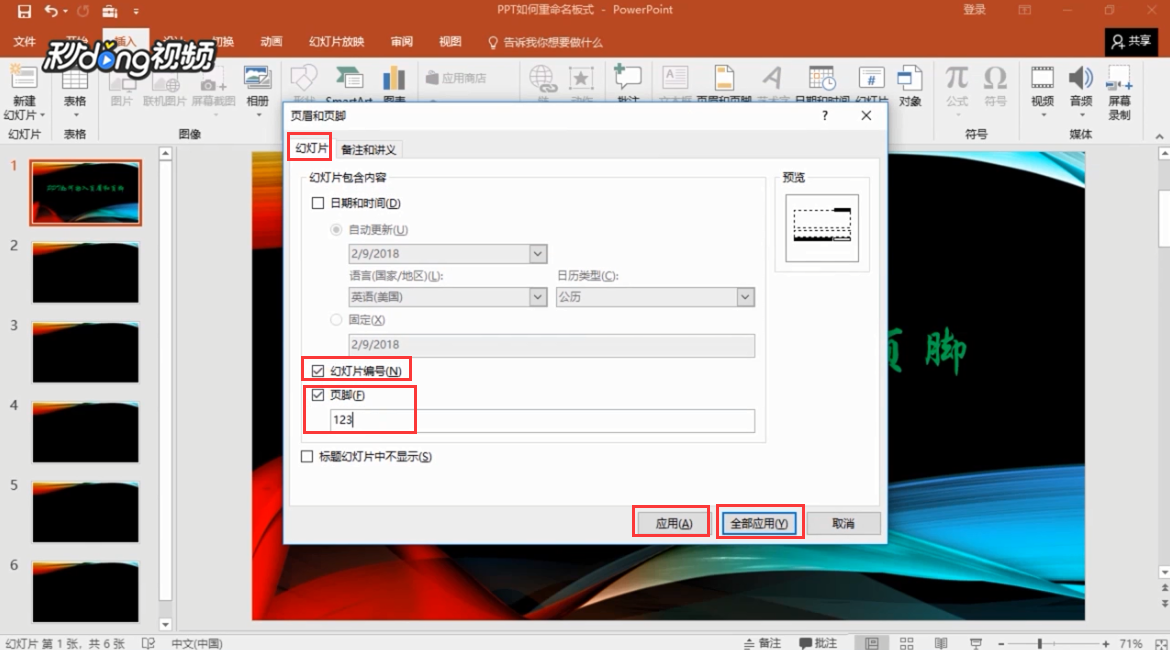
Task: Collapse the ribbon with the chevron
Action: coord(1159,136)
